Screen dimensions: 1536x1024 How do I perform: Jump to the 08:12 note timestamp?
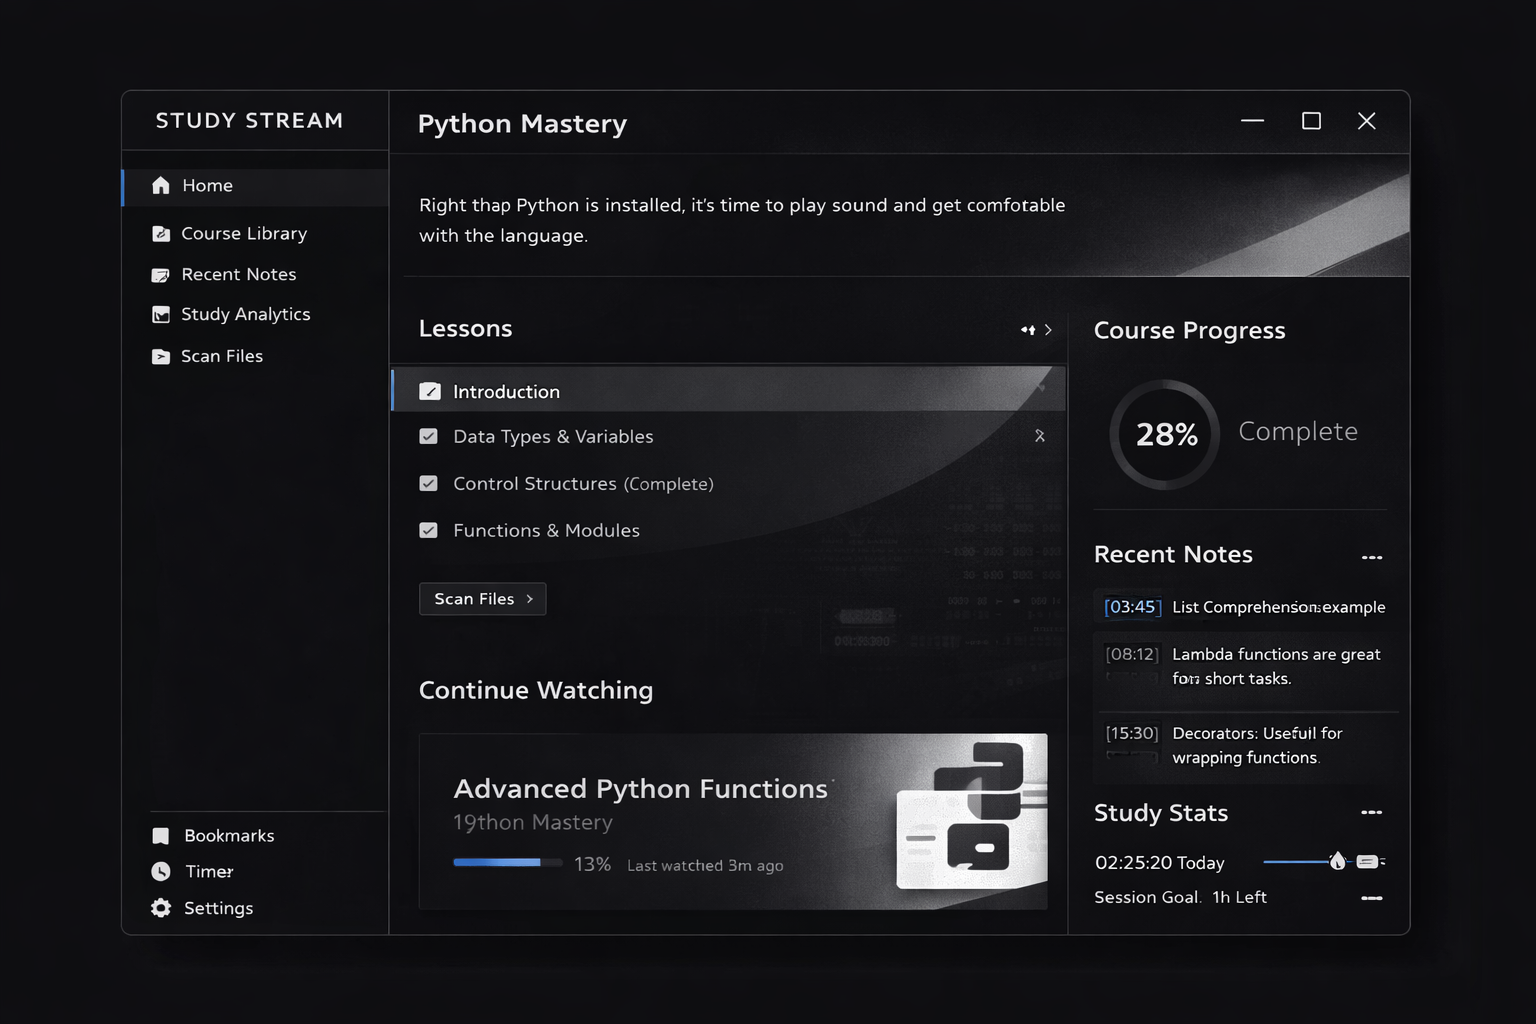1132,654
